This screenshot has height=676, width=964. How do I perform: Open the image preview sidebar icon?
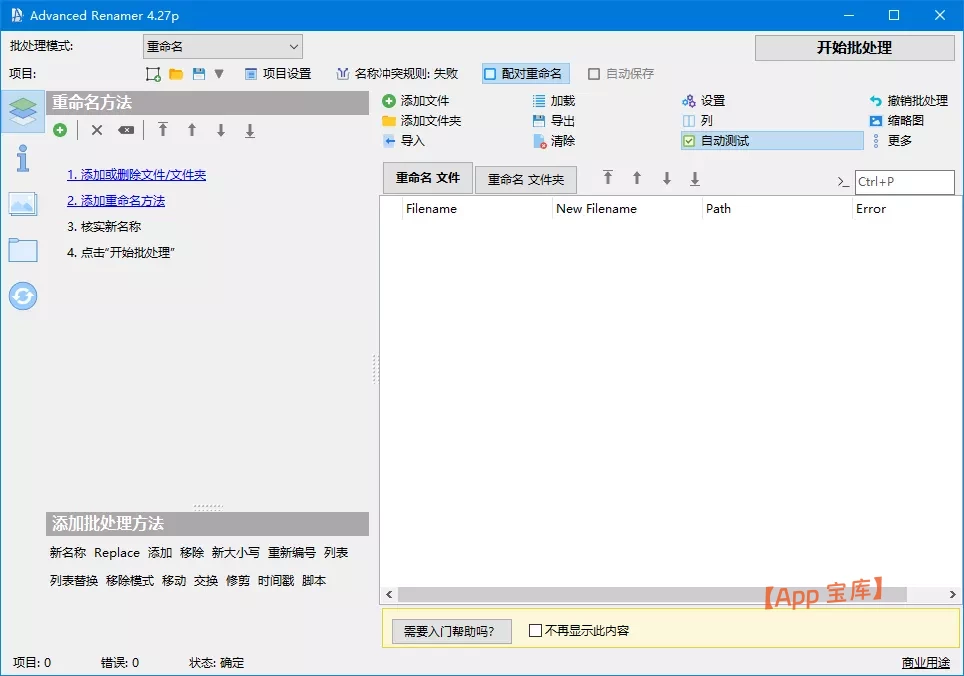(23, 204)
